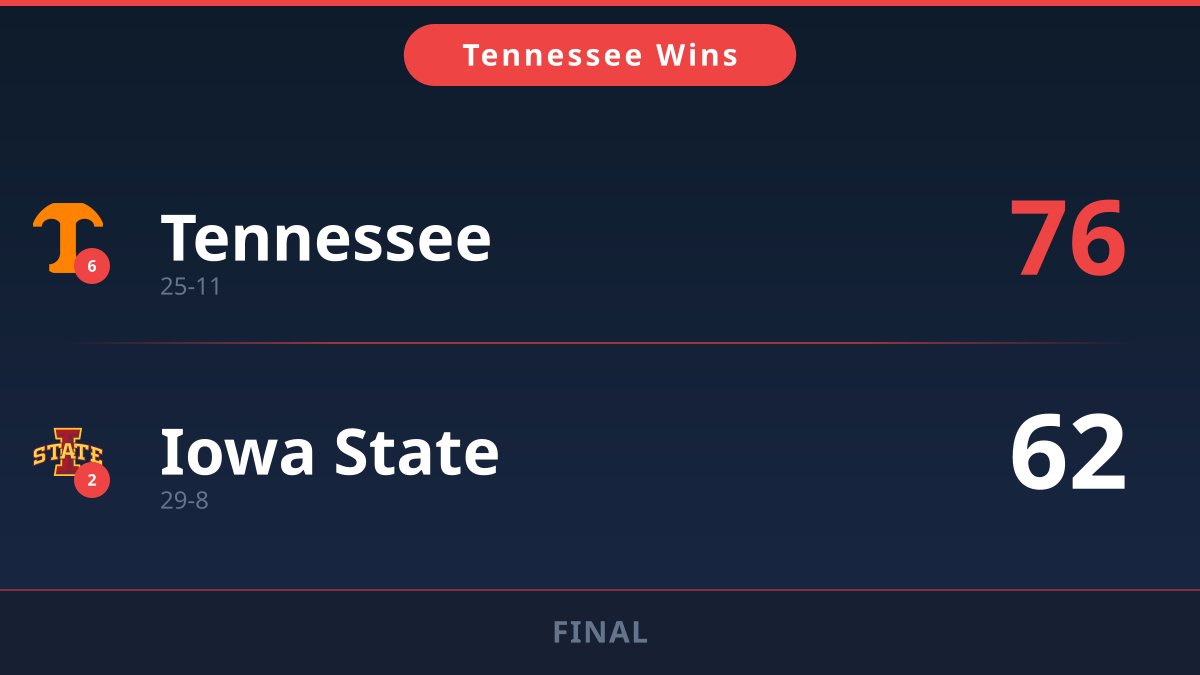This screenshot has width=1200, height=675.
Task: Click the Tennessee Wins banner
Action: (600, 55)
